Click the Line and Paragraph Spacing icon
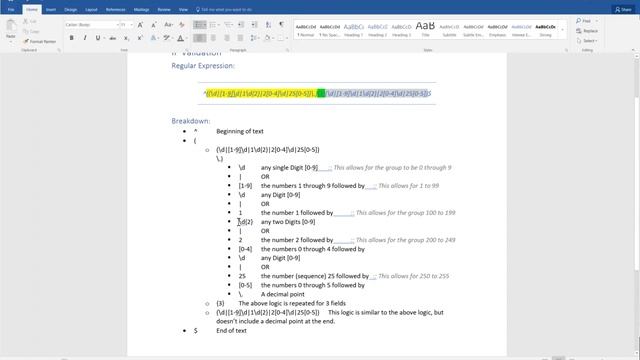The width and height of the screenshot is (640, 360). coord(254,38)
